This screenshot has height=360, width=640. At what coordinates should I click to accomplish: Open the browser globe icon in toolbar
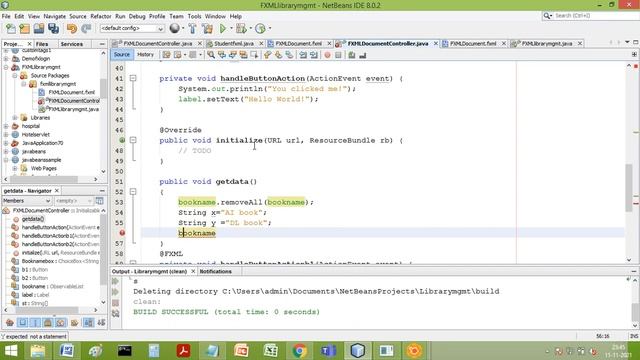coord(175,28)
